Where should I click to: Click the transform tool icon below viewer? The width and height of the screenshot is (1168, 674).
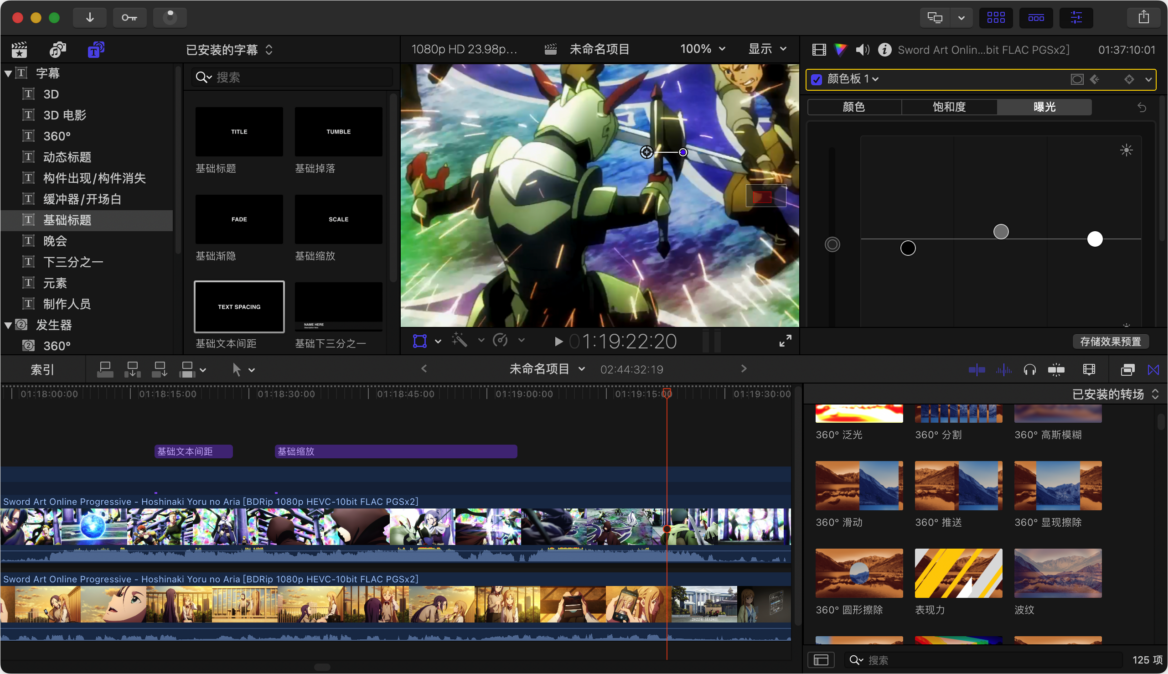click(x=420, y=341)
